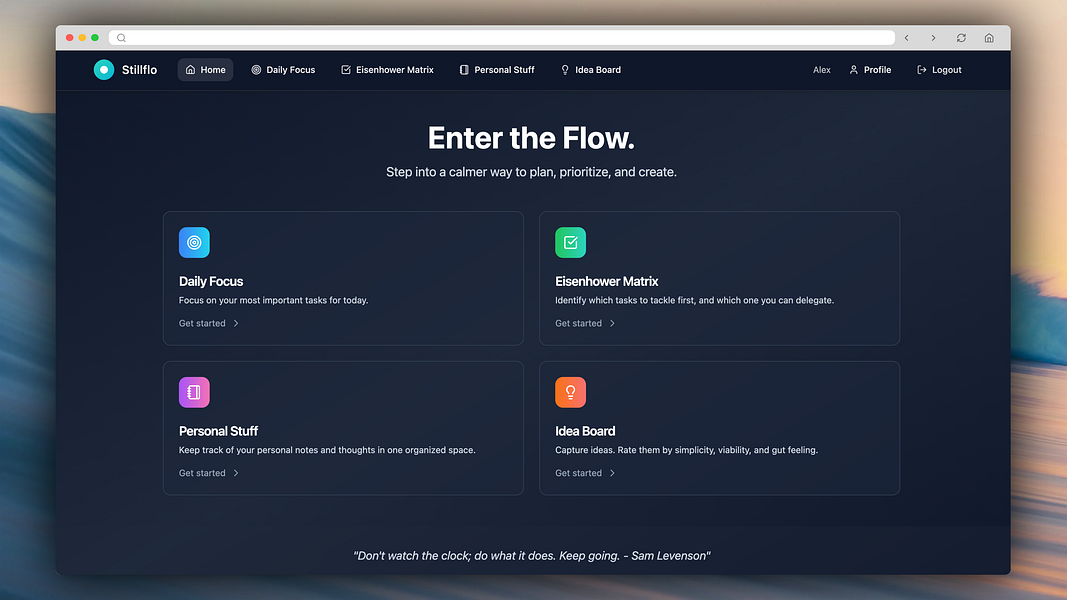This screenshot has width=1067, height=600.
Task: Click the Stillflo teal logo icon
Action: point(103,69)
